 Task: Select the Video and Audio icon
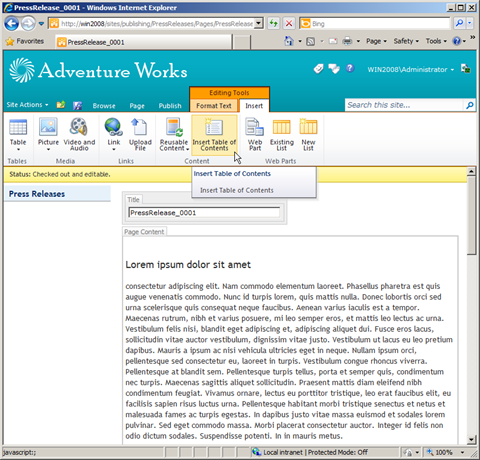79,127
